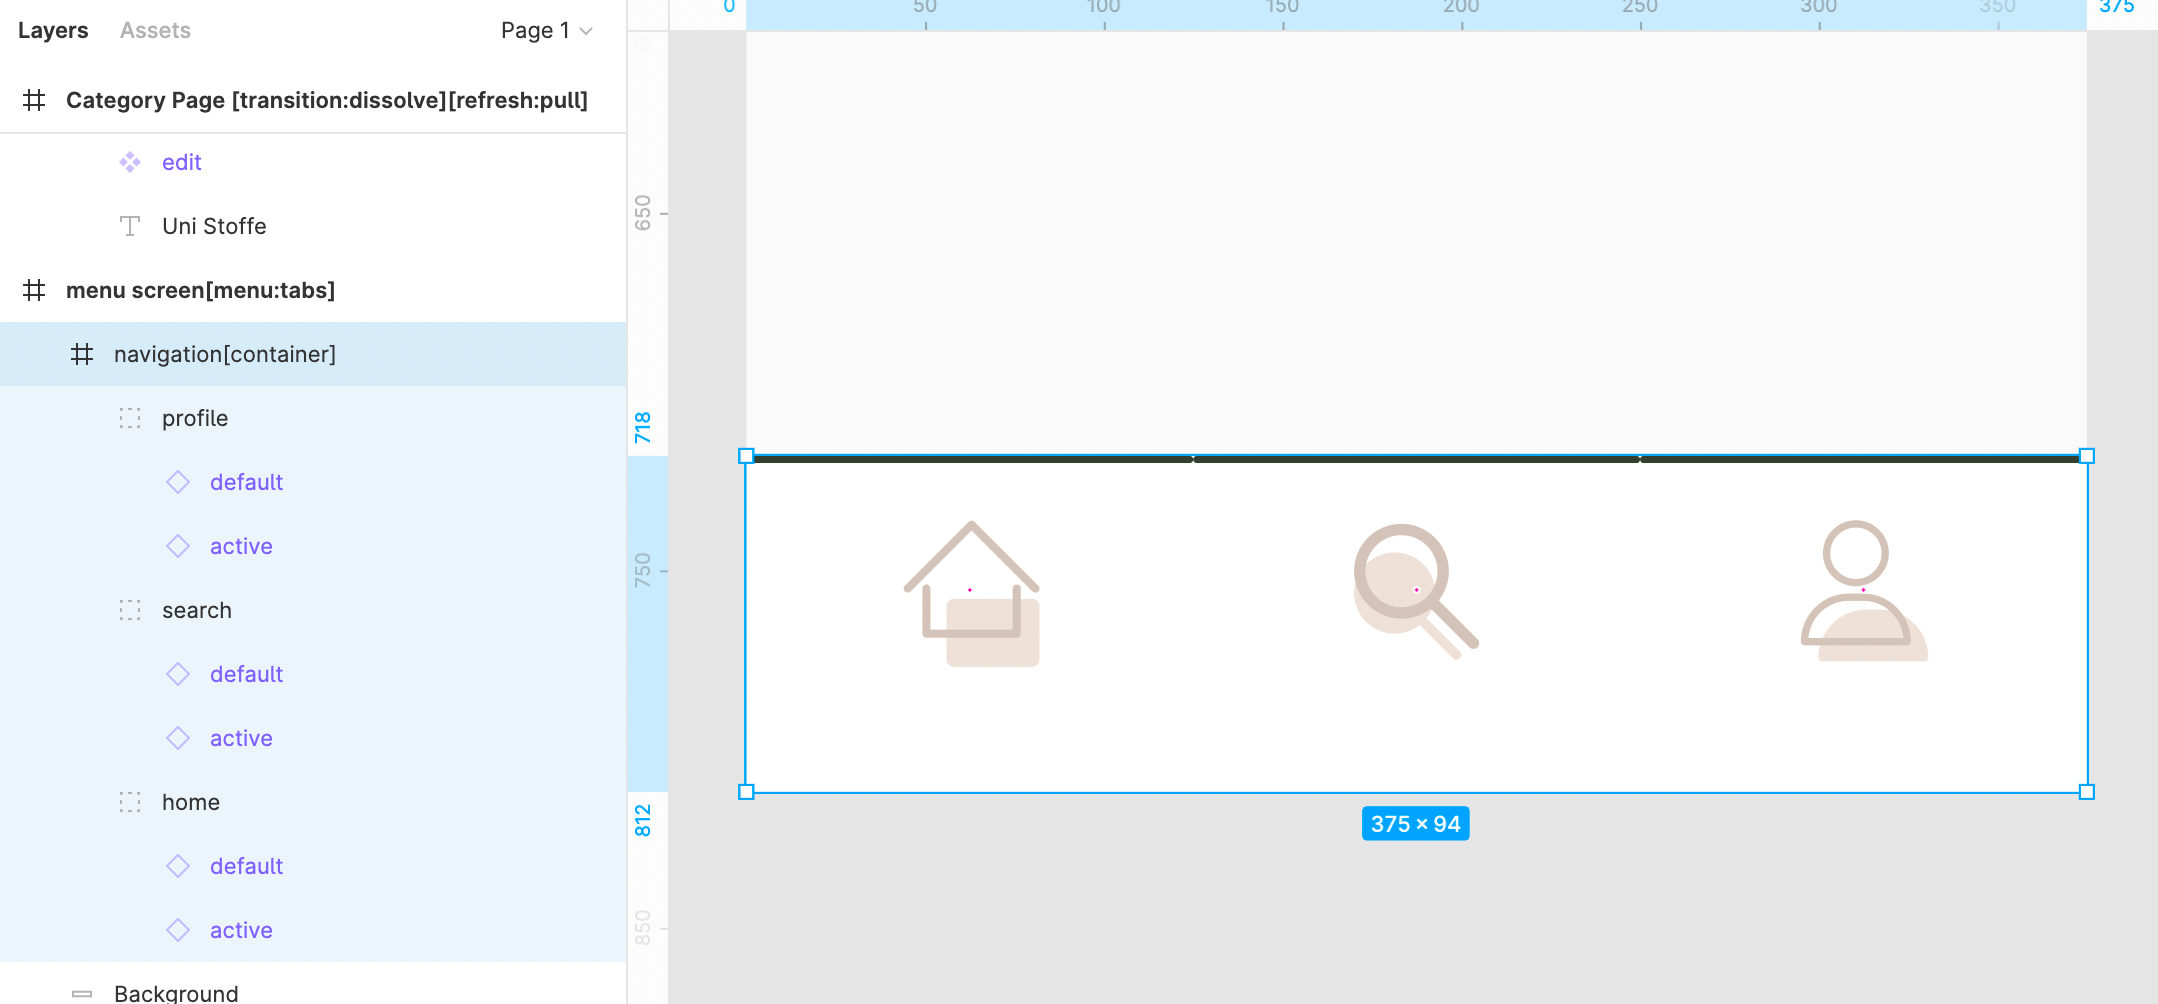Screen dimensions: 2158x1004
Task: Click the group icon next to profile
Action: [130, 418]
